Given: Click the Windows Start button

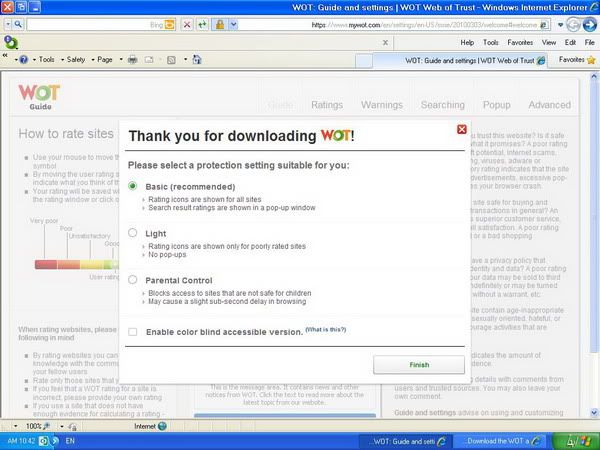Looking at the screenshot, I should [x=576, y=441].
